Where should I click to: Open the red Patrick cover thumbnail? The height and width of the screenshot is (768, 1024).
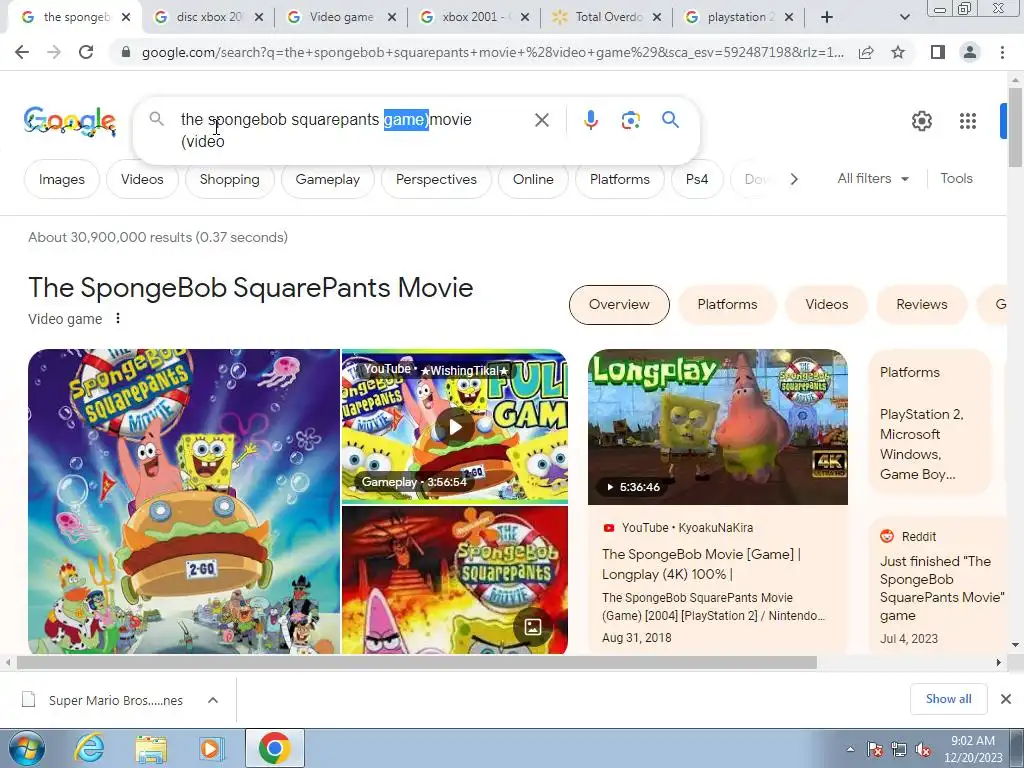coord(455,580)
